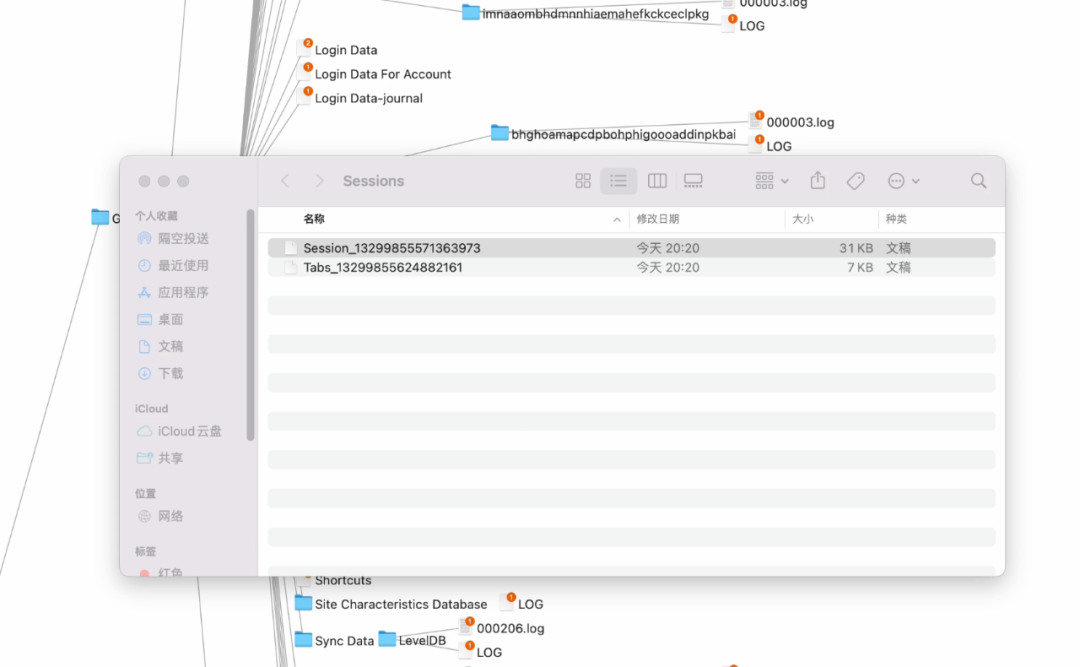Sort by 大小 column header
This screenshot has width=1080, height=667.
click(x=802, y=219)
